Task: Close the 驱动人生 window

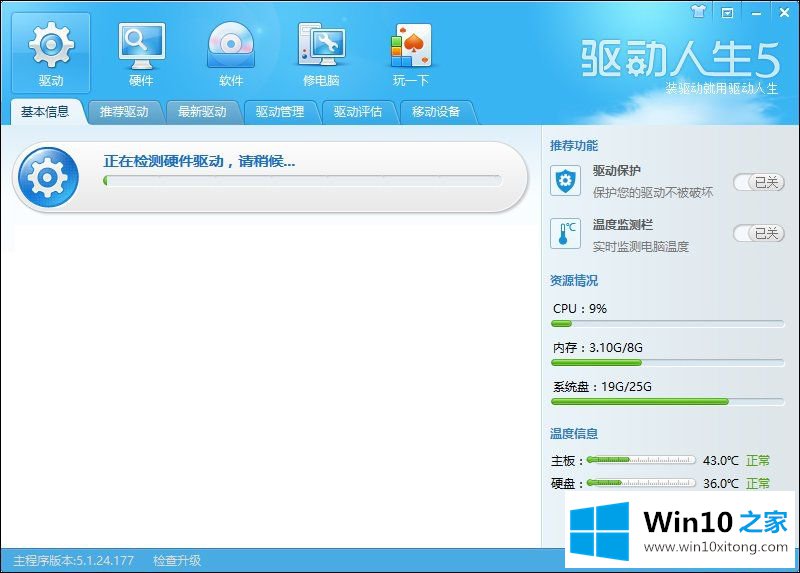Action: [x=785, y=13]
